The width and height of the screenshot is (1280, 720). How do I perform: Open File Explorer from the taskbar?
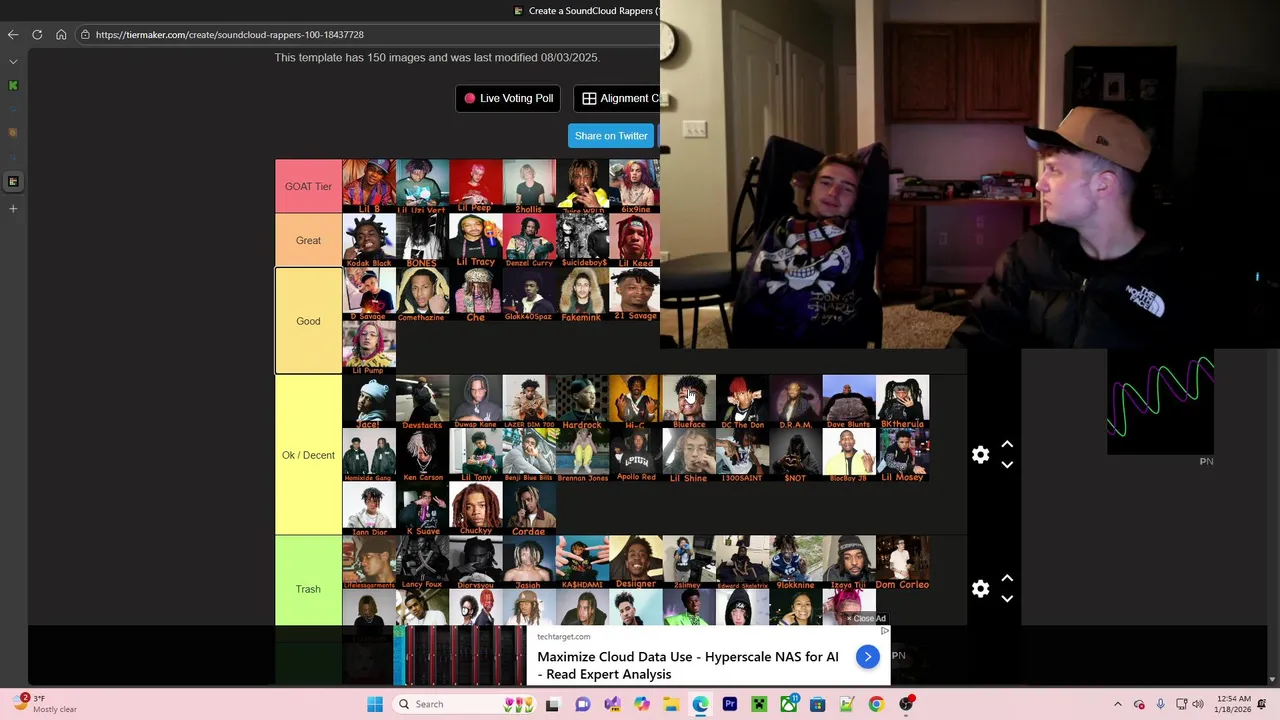click(670, 704)
